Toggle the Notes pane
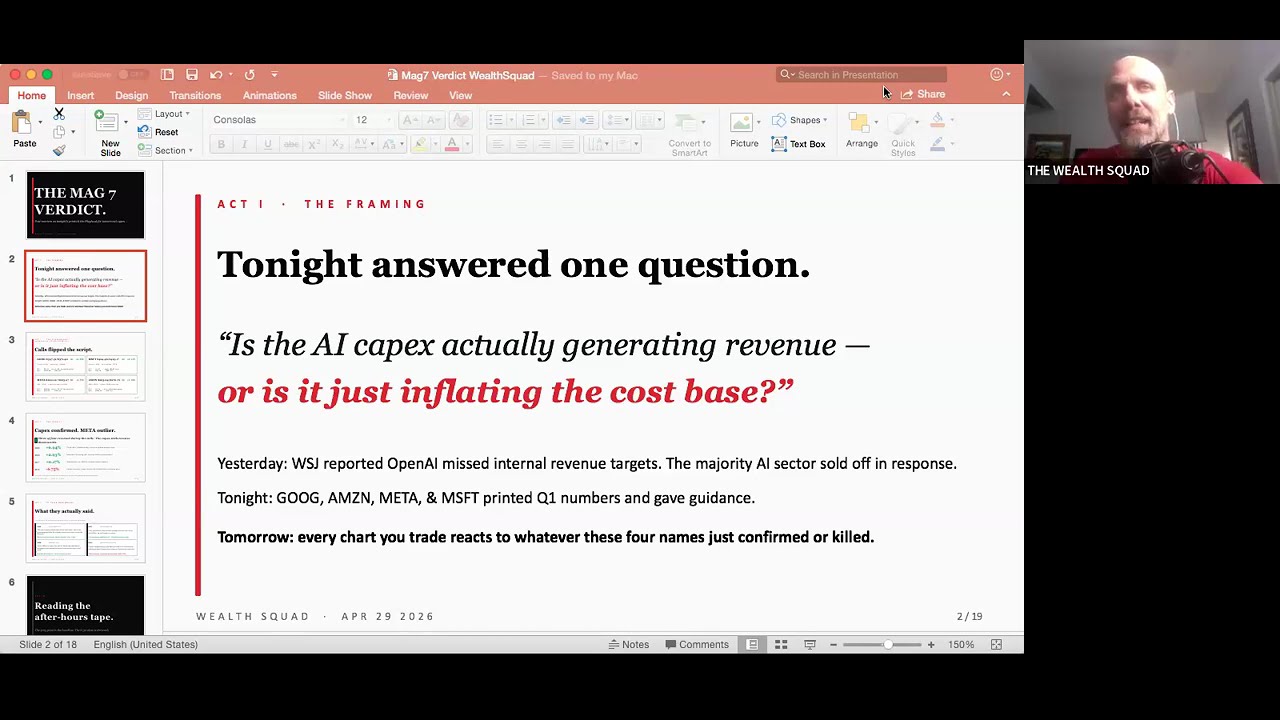Screen dimensions: 1280x720 (x=629, y=645)
